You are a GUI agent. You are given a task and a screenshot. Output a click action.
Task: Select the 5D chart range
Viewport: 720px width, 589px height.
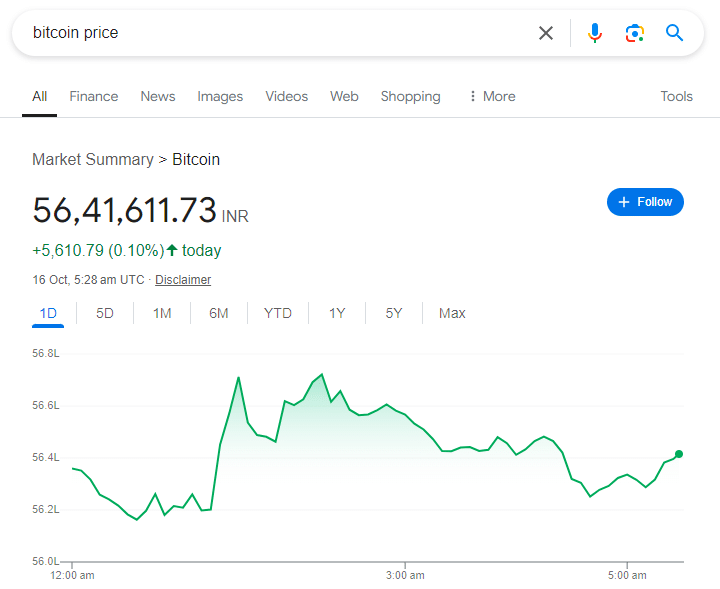105,313
